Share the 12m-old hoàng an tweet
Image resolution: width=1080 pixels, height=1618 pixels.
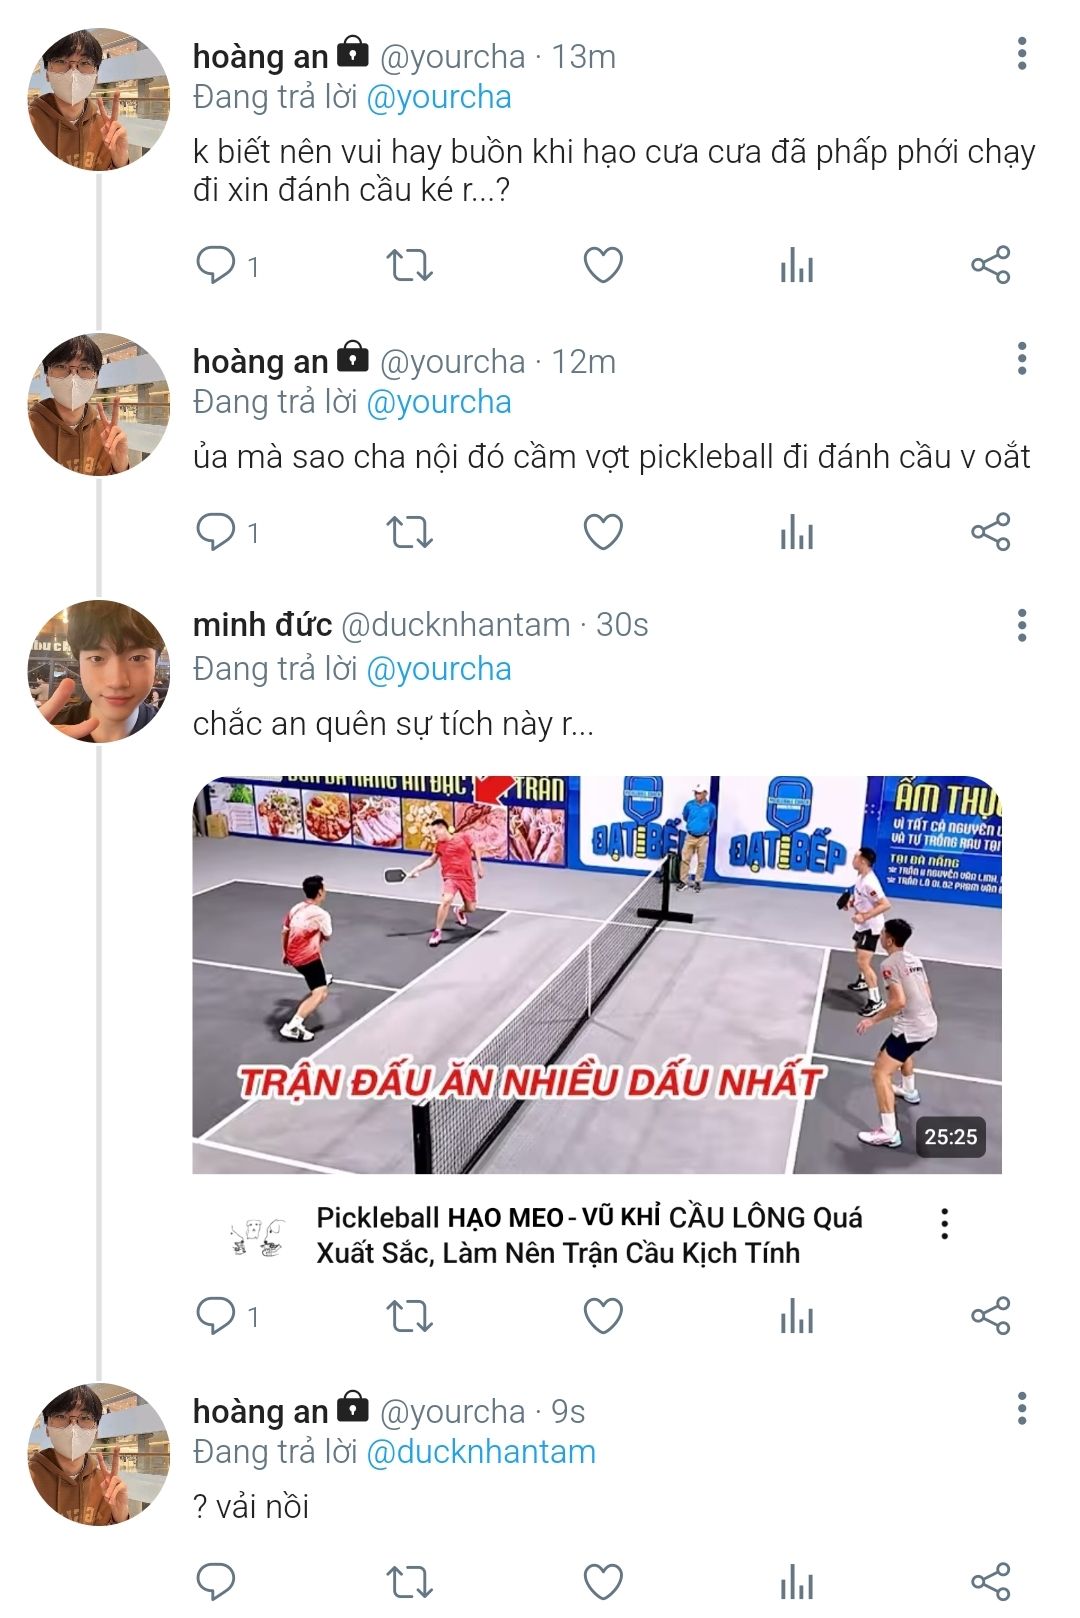tap(990, 532)
